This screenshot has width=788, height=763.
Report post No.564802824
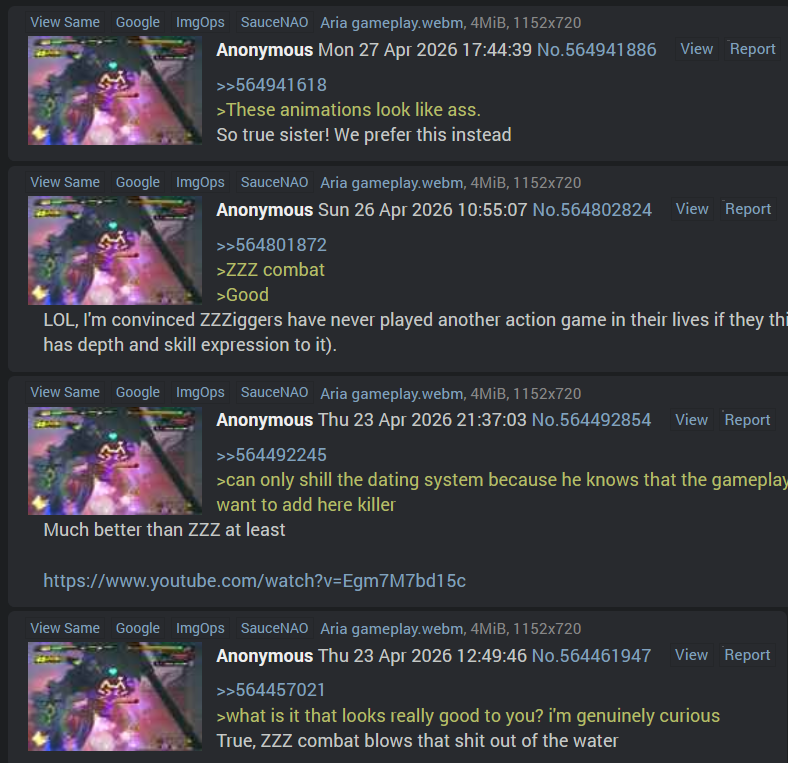click(748, 209)
